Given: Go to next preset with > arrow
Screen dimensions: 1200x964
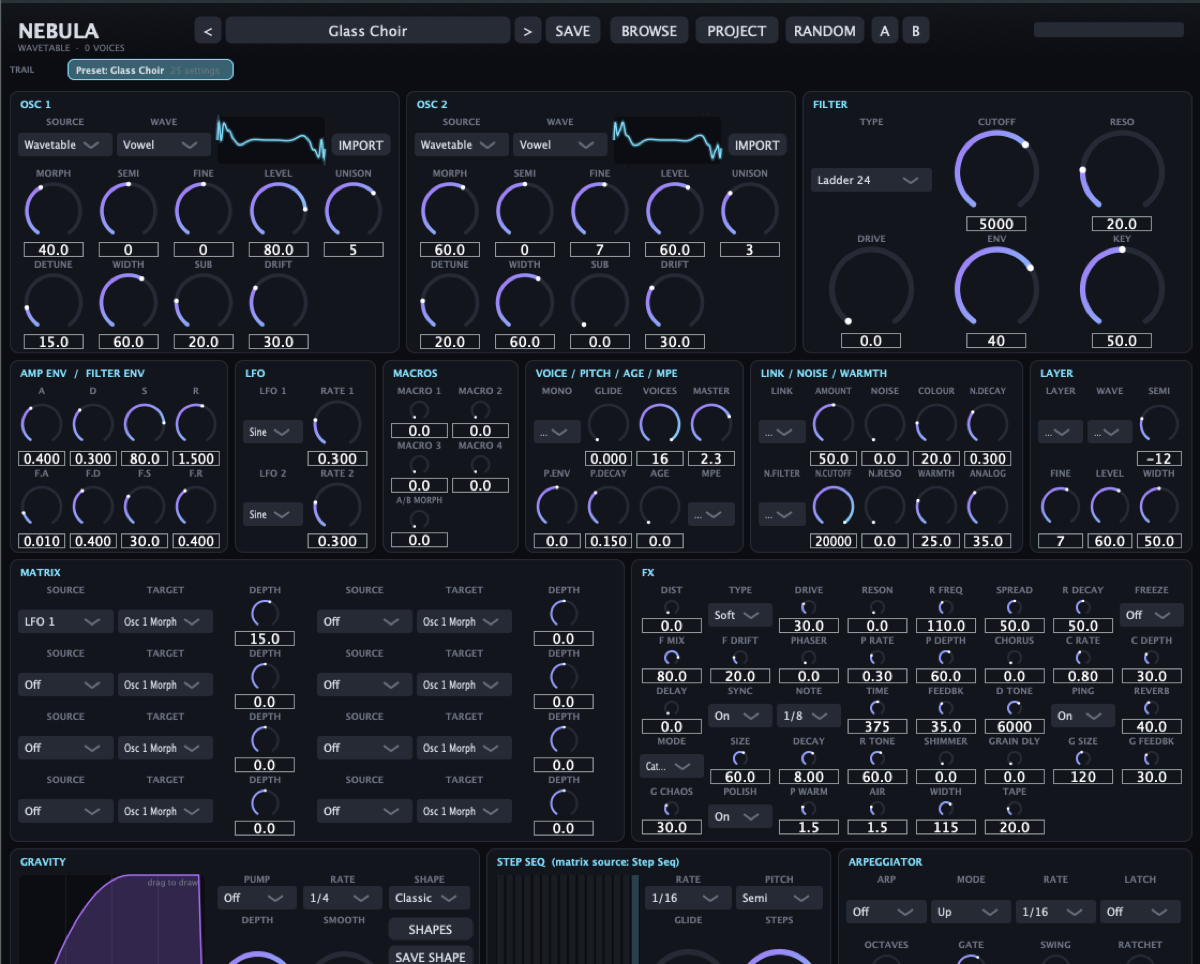Looking at the screenshot, I should click(528, 31).
